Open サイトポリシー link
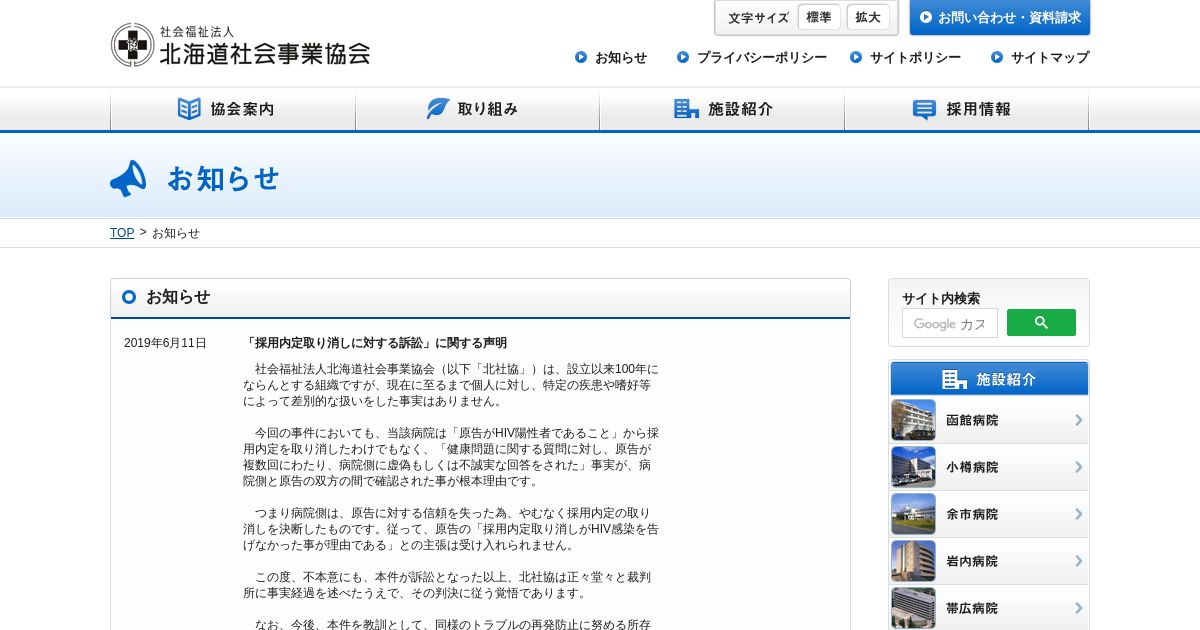Image resolution: width=1200 pixels, height=630 pixels. (915, 57)
